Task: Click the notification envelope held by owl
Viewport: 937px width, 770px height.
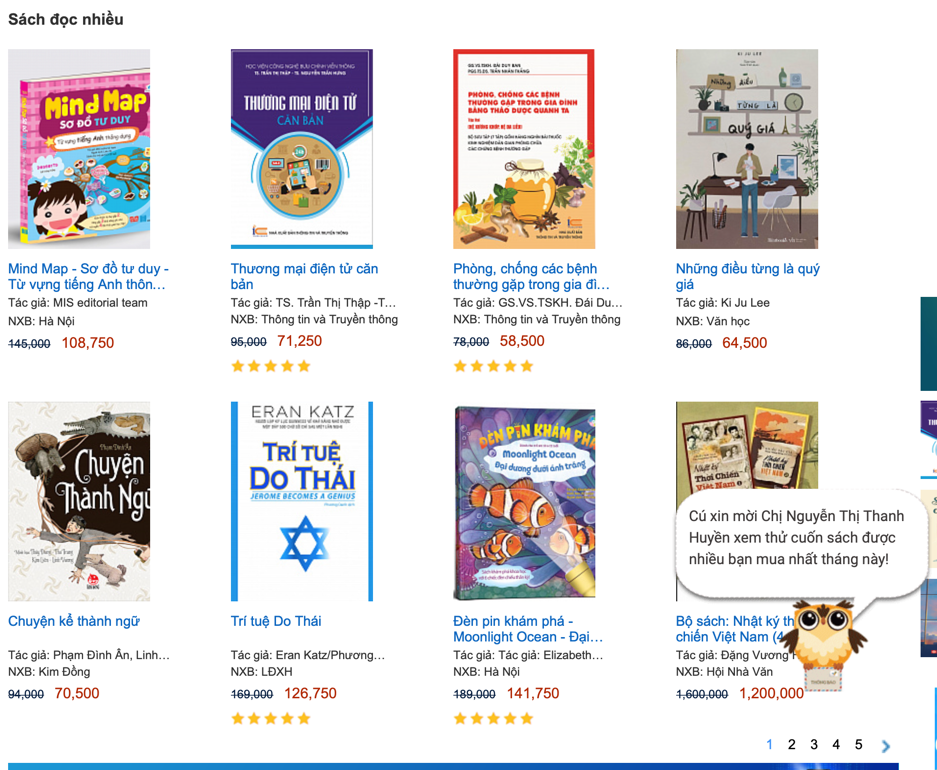Action: tap(823, 680)
